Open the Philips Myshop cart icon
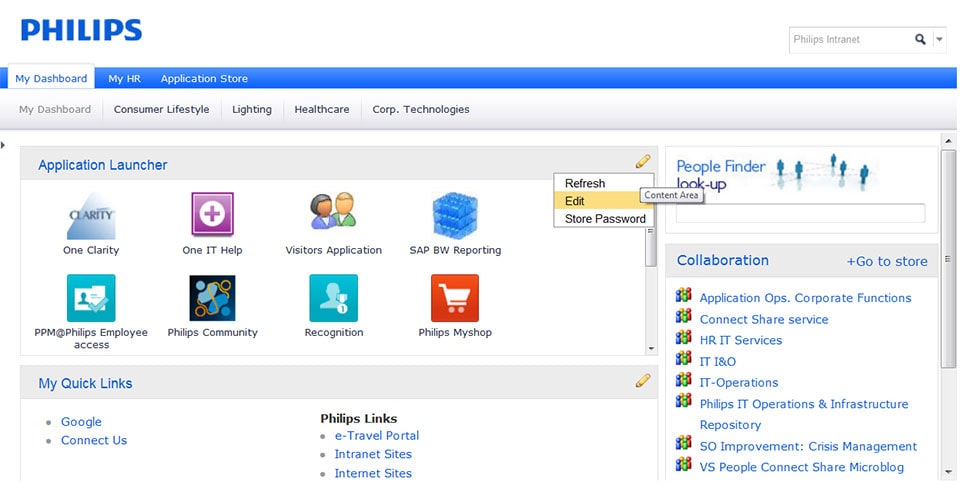 pos(454,298)
